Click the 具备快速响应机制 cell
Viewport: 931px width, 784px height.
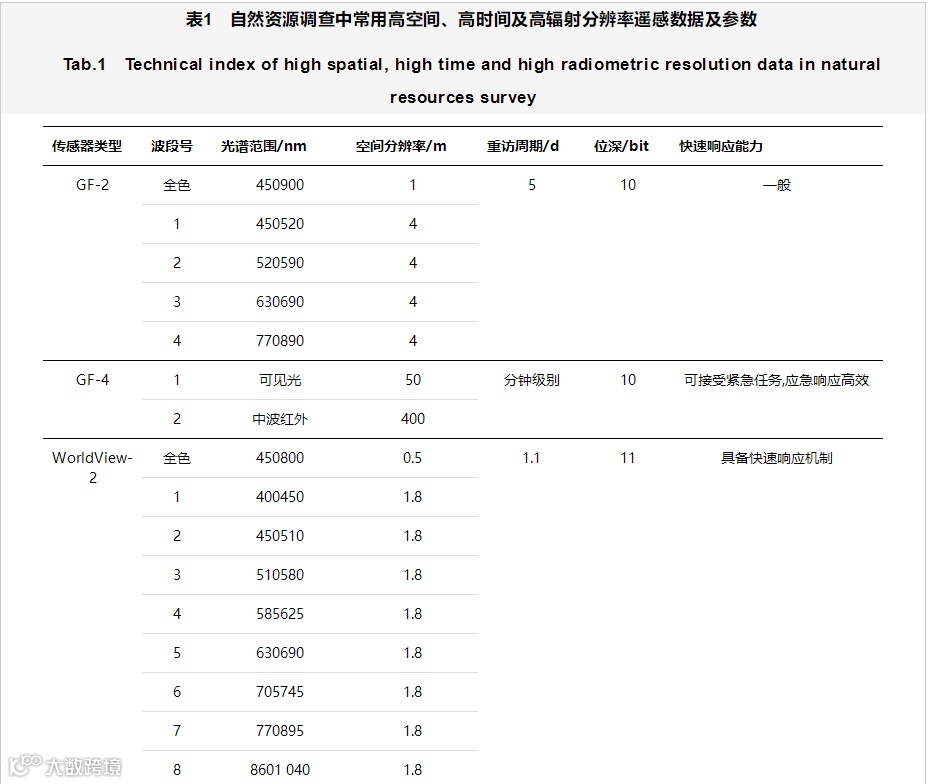point(777,458)
